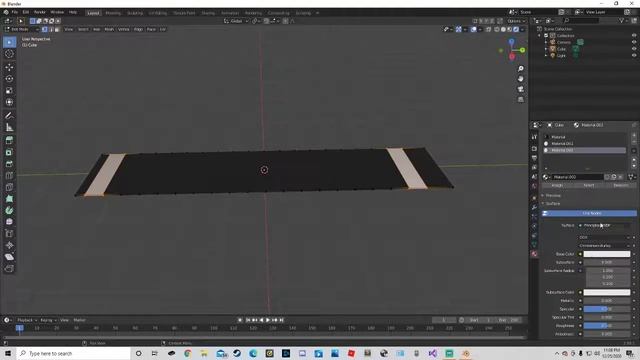This screenshot has height=360, width=640.
Task: Hide the Cube object in outliner
Action: [634, 49]
